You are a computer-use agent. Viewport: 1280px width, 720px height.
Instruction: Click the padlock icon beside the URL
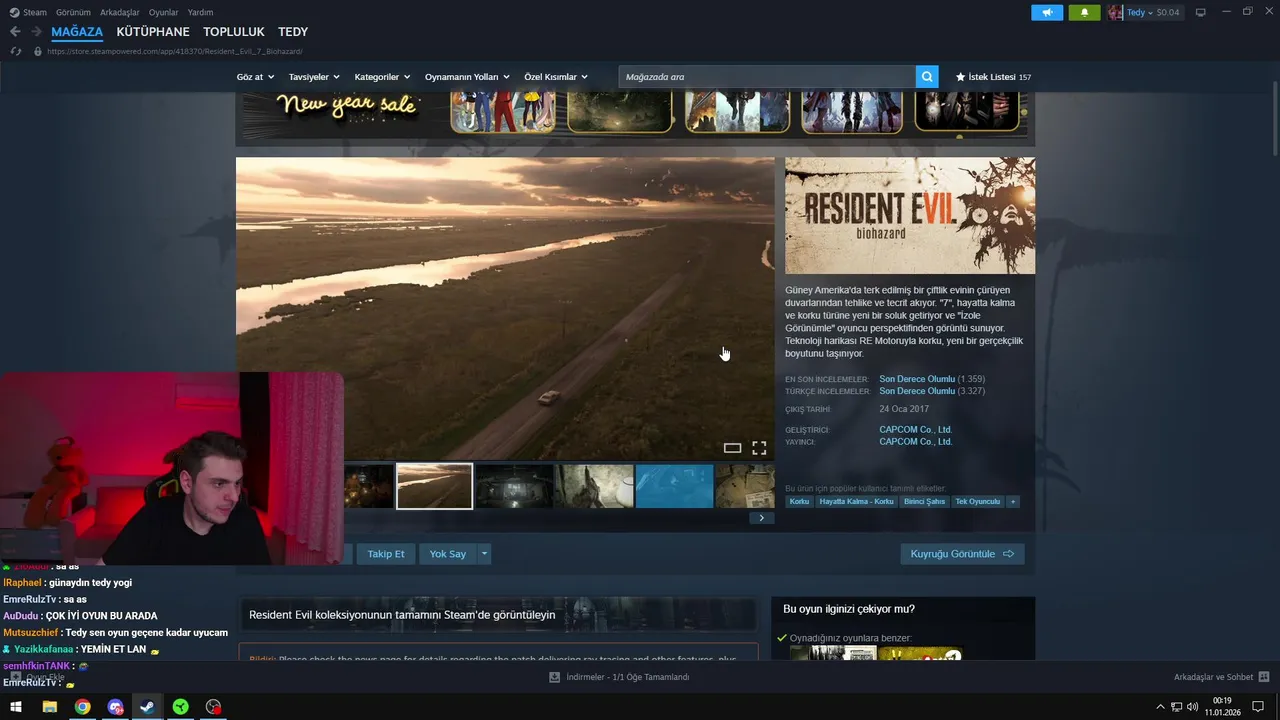38,51
